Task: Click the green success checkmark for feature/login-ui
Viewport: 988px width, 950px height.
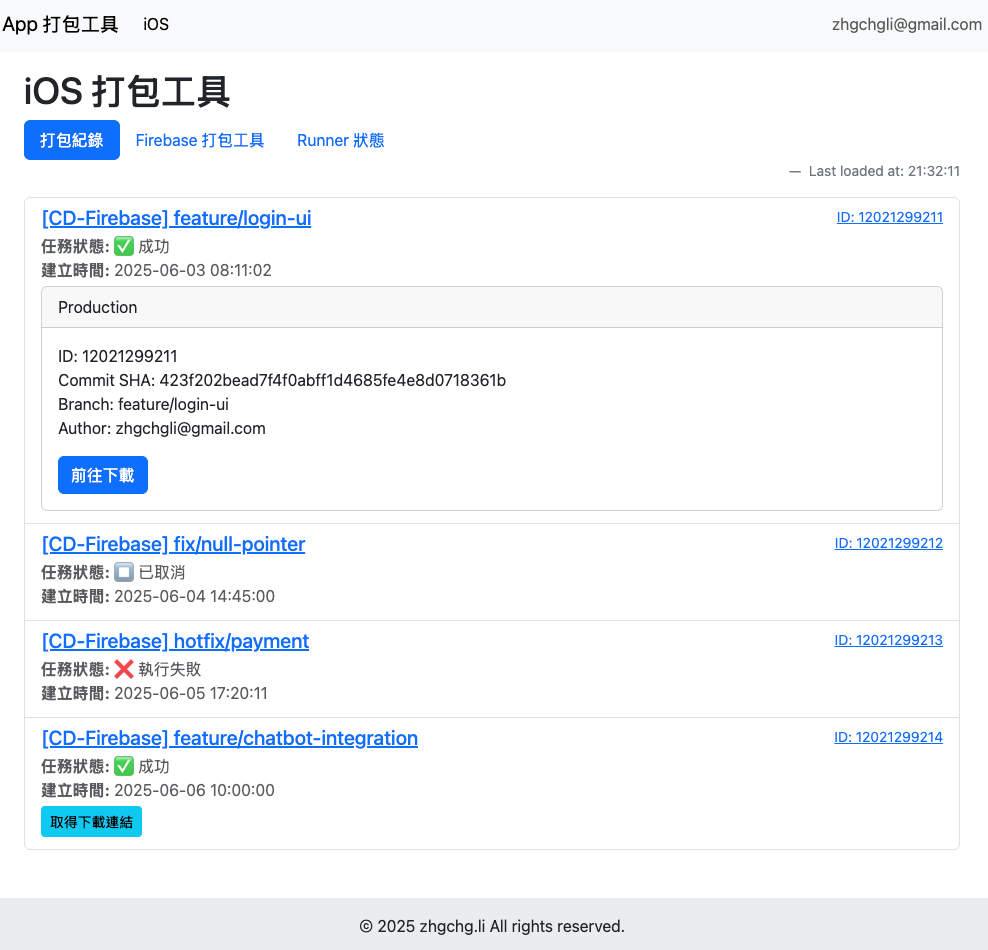Action: (x=124, y=246)
